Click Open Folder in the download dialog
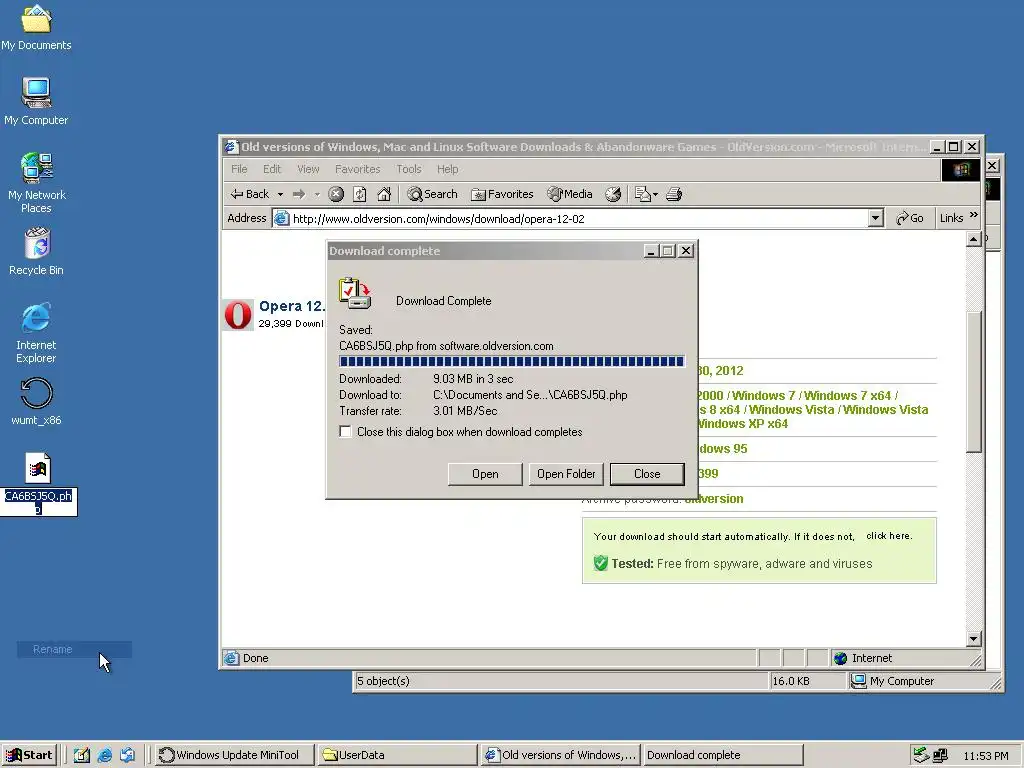The image size is (1024, 768). point(566,474)
